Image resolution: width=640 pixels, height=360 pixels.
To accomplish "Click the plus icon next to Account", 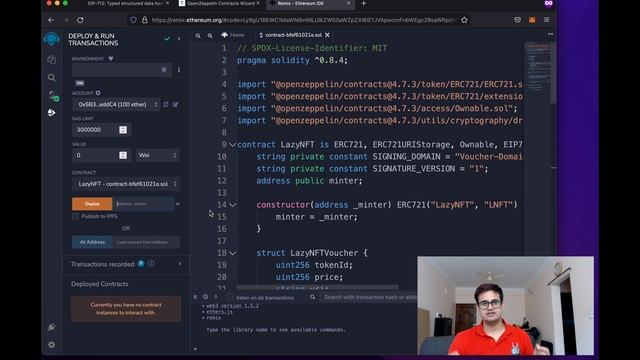I will [98, 93].
